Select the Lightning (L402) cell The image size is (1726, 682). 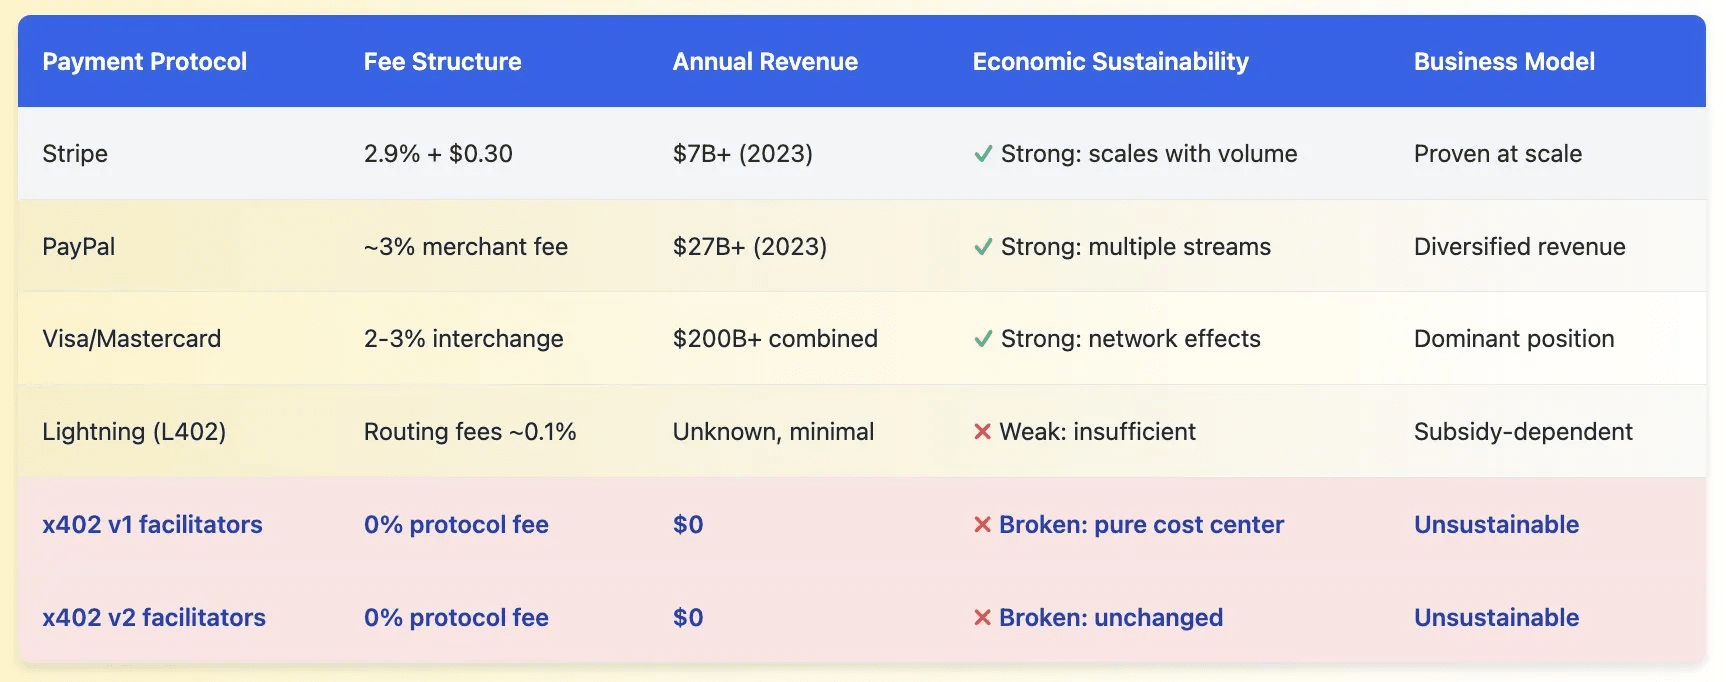pyautogui.click(x=134, y=432)
